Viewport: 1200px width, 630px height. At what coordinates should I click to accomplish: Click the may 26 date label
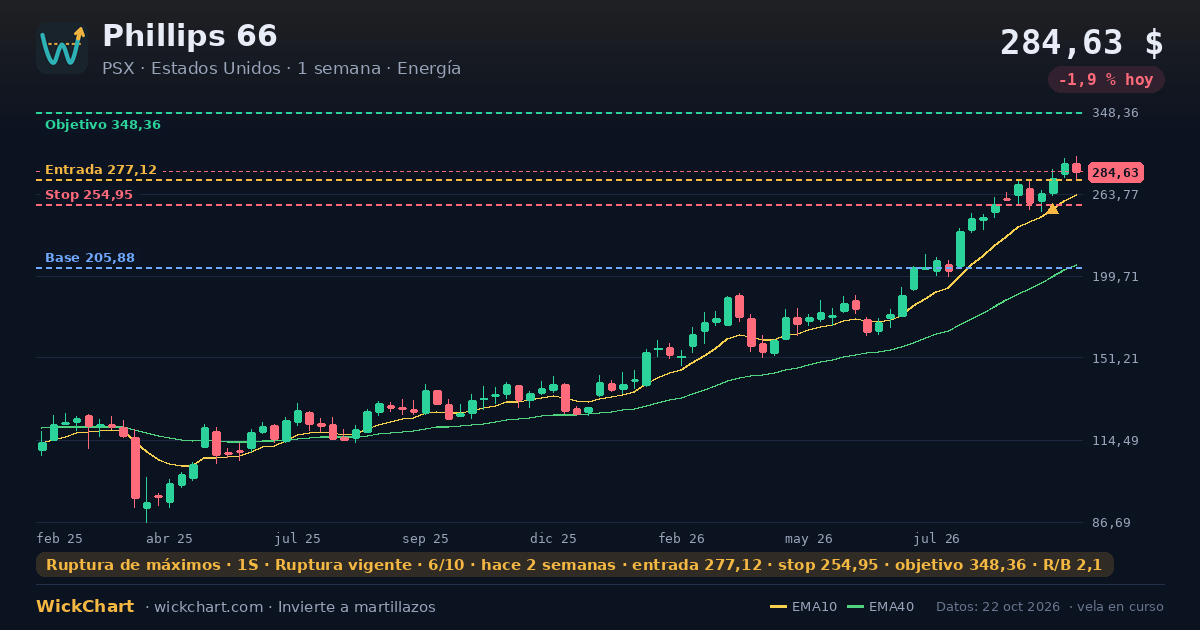pyautogui.click(x=809, y=538)
